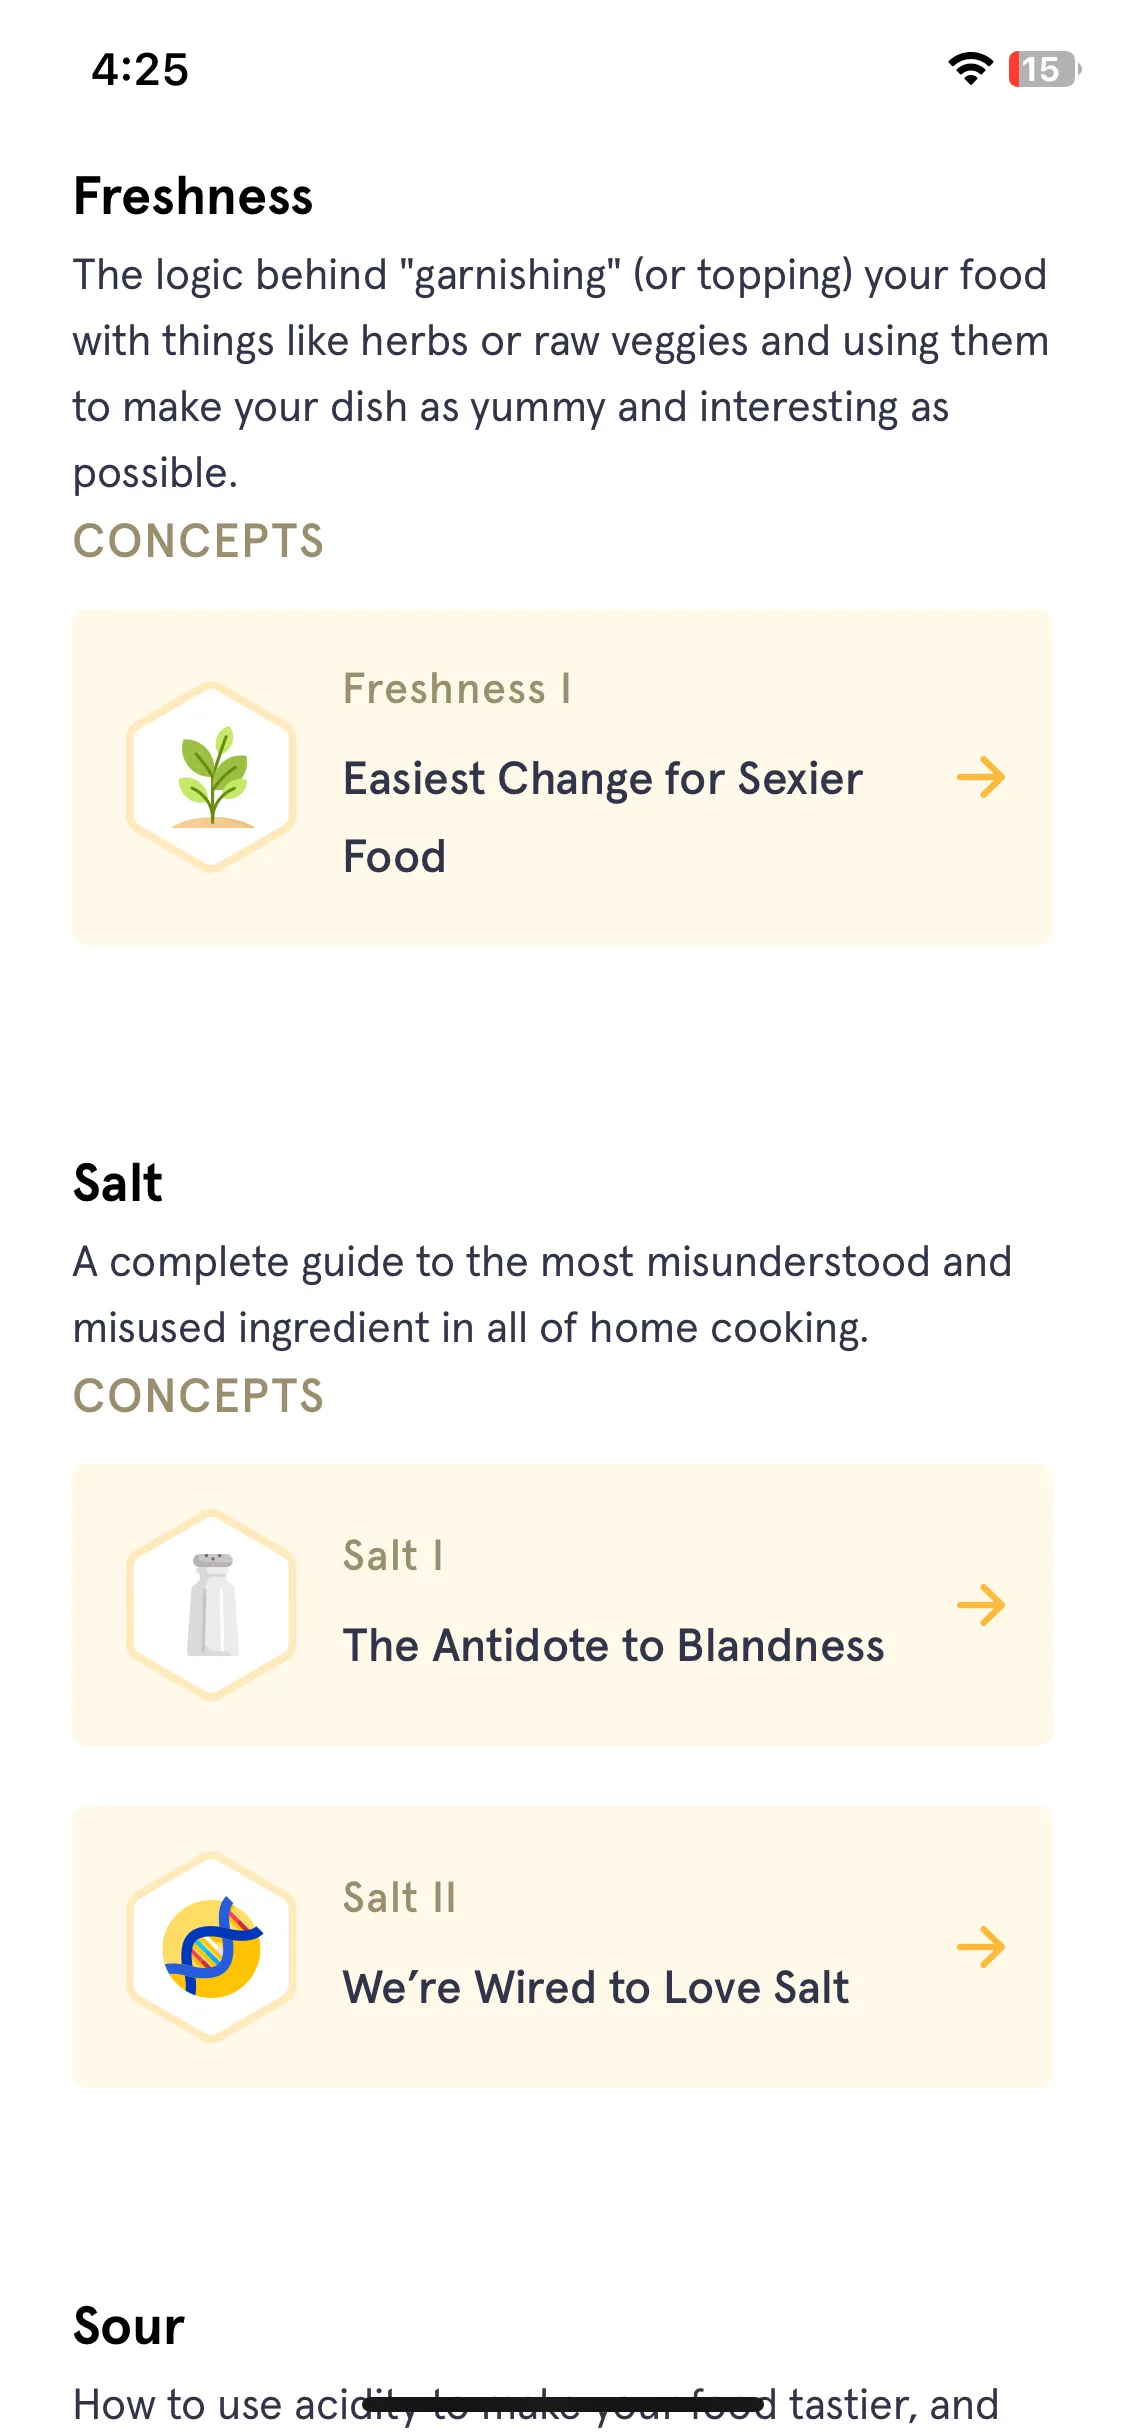Tap the green plant sprout icon
The image size is (1125, 2436).
pyautogui.click(x=212, y=777)
